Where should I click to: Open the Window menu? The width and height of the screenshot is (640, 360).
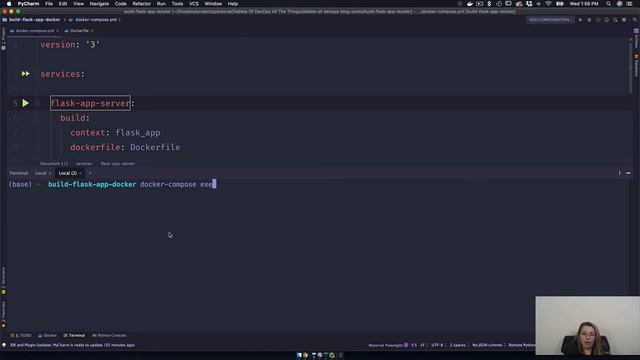(x=213, y=4)
